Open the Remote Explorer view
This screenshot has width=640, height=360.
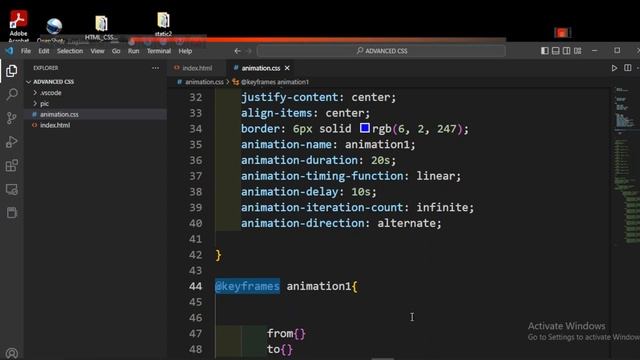click(11, 189)
